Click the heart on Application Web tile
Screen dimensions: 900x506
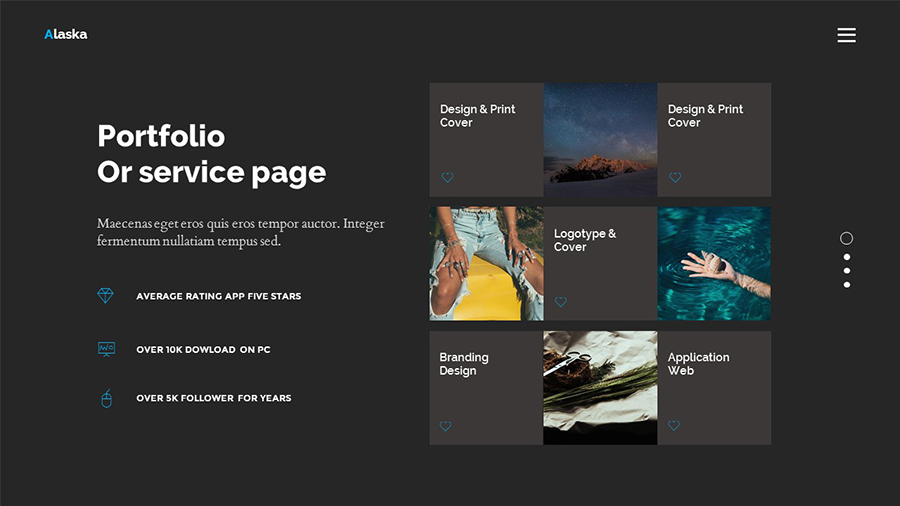(x=674, y=425)
